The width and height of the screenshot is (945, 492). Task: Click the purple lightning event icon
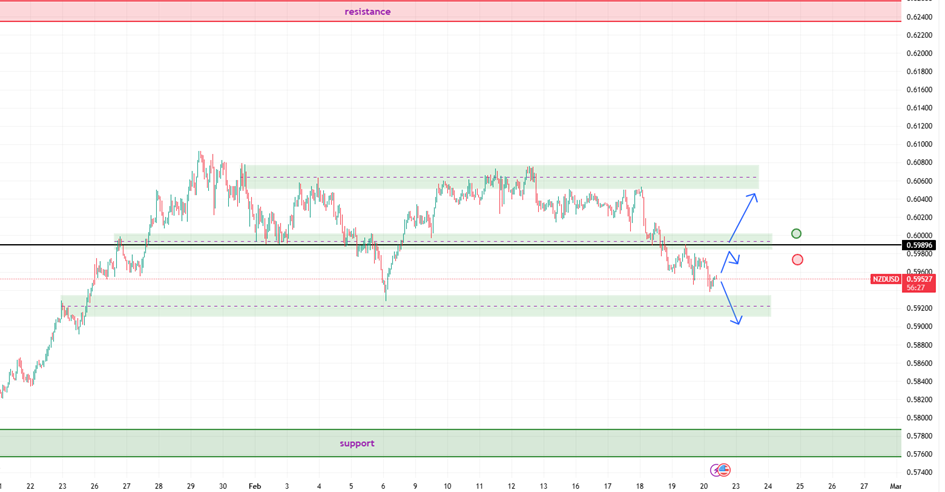click(x=716, y=469)
